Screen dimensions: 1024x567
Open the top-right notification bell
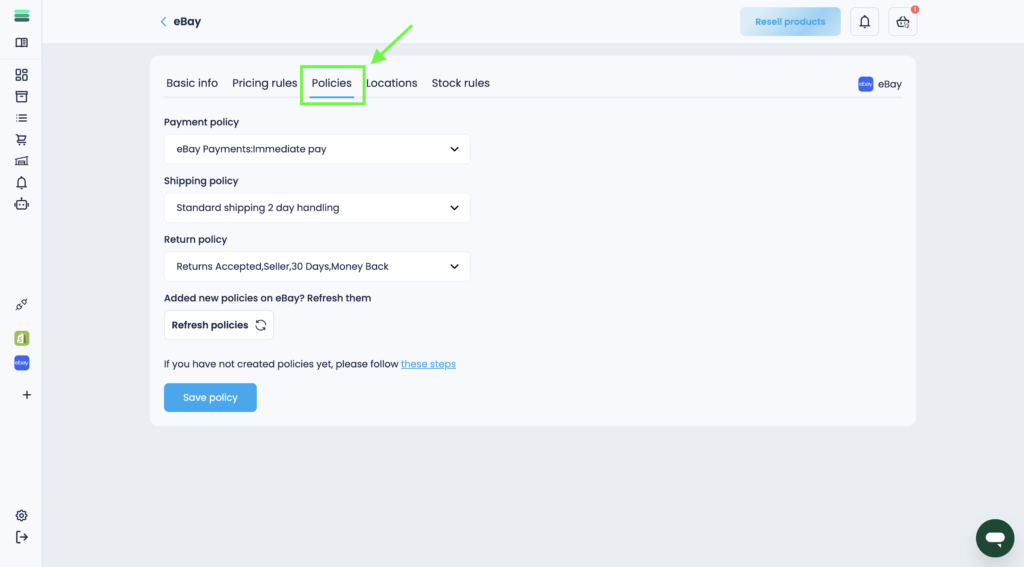point(864,22)
